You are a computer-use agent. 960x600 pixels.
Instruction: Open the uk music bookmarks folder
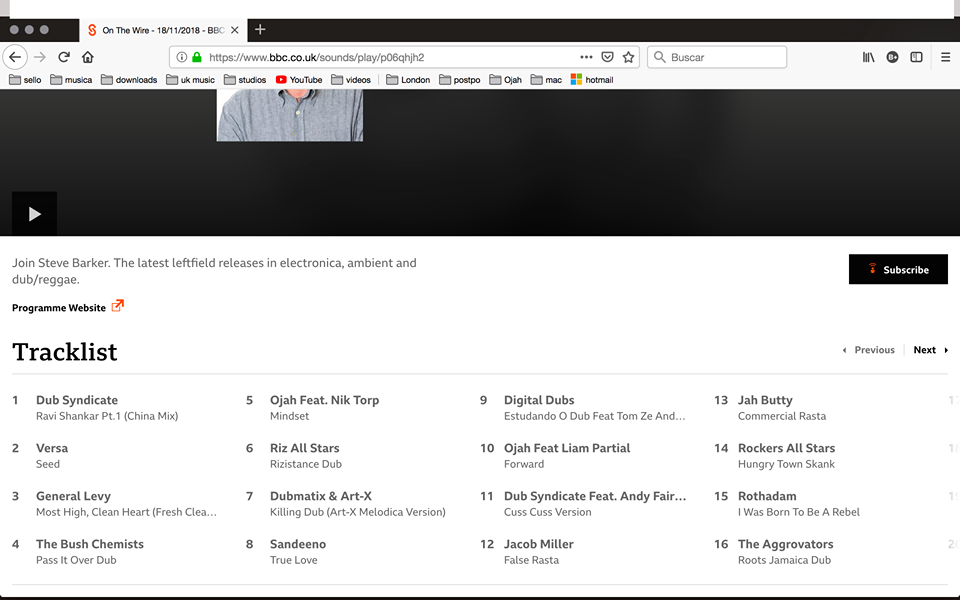pos(190,80)
